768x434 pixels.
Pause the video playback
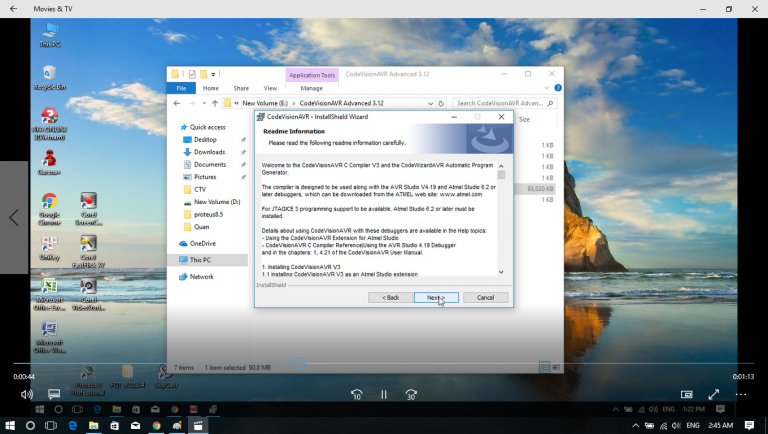pyautogui.click(x=384, y=394)
